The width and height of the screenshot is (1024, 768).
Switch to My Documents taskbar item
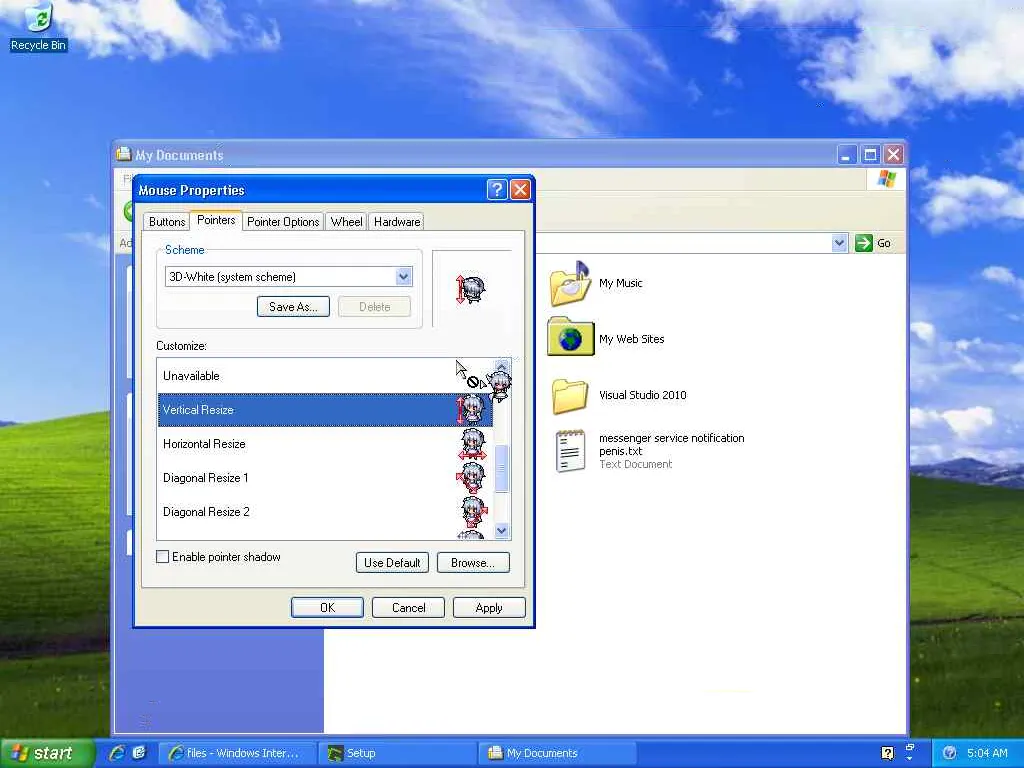557,753
